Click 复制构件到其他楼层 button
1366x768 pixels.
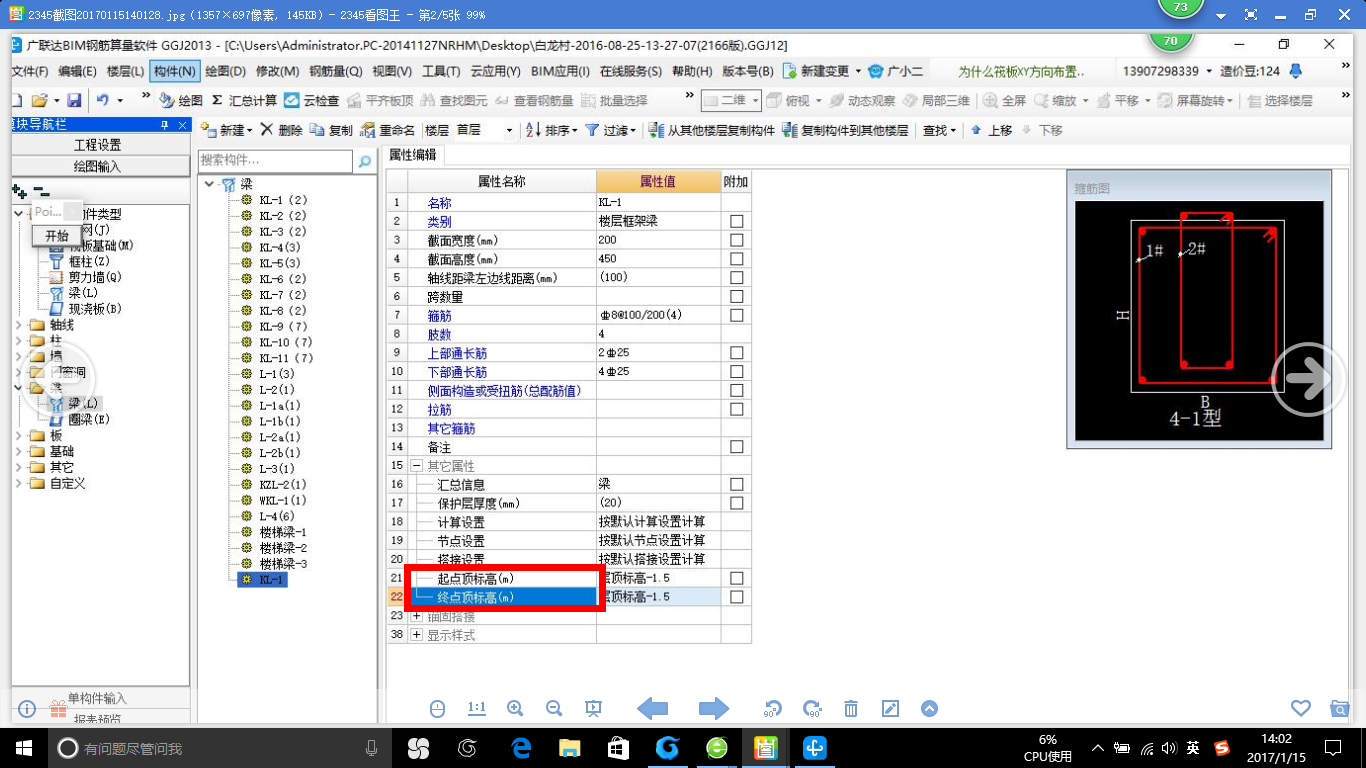(x=846, y=130)
